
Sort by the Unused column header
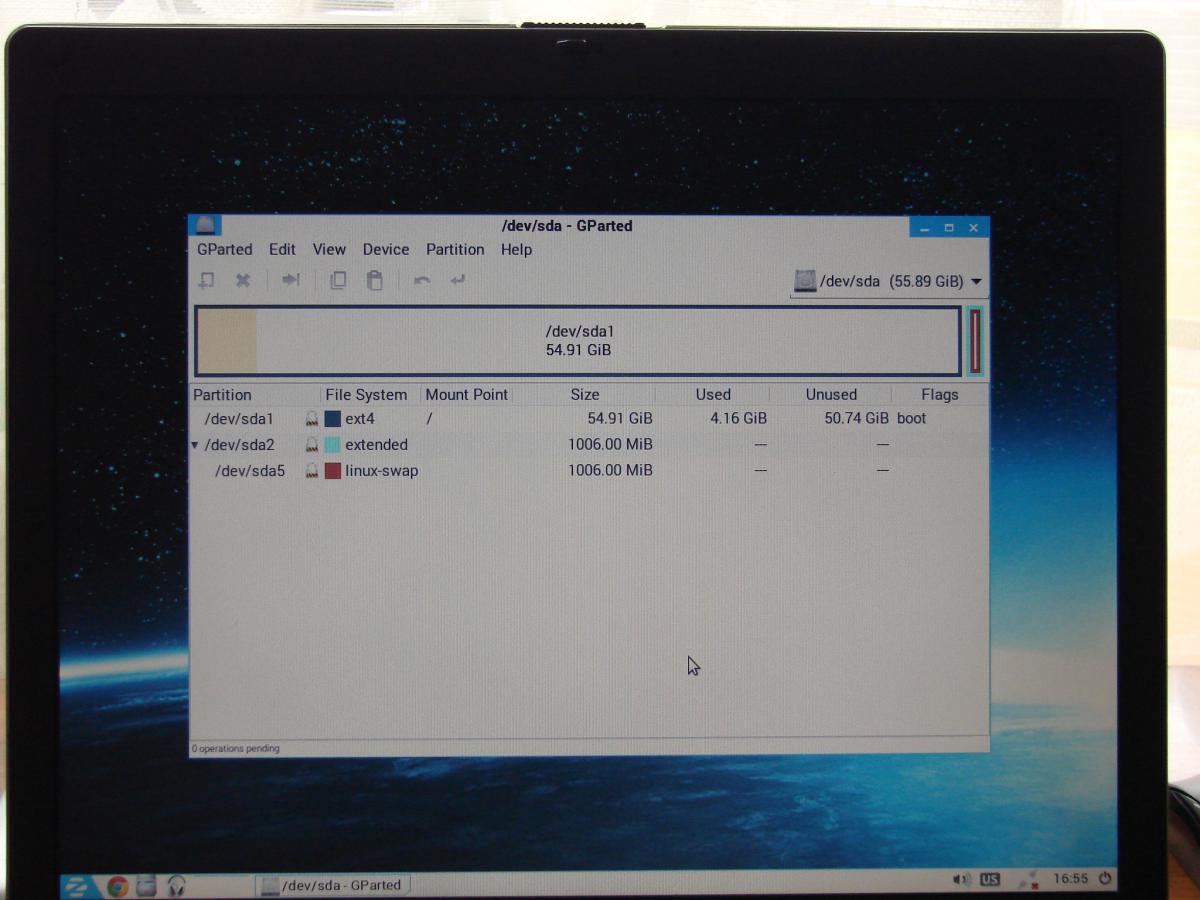tap(831, 395)
